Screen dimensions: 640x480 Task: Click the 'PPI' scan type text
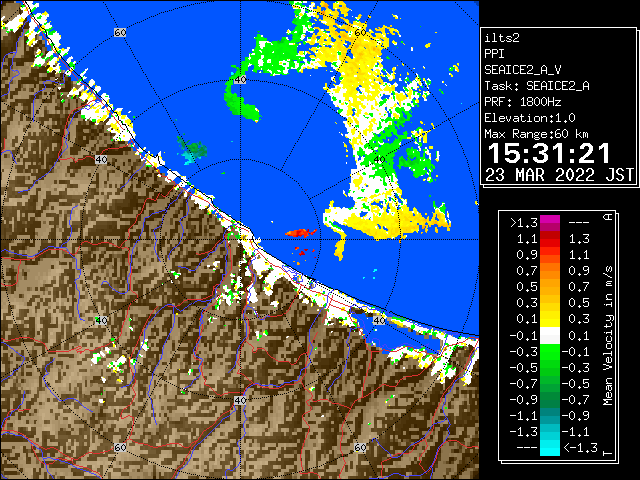click(x=494, y=54)
